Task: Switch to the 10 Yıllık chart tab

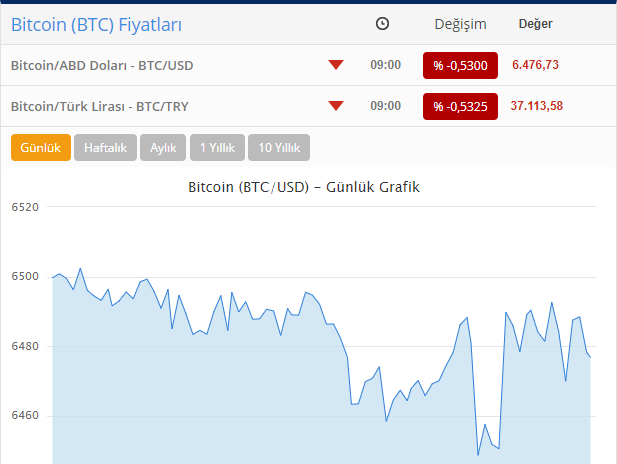Action: click(279, 148)
